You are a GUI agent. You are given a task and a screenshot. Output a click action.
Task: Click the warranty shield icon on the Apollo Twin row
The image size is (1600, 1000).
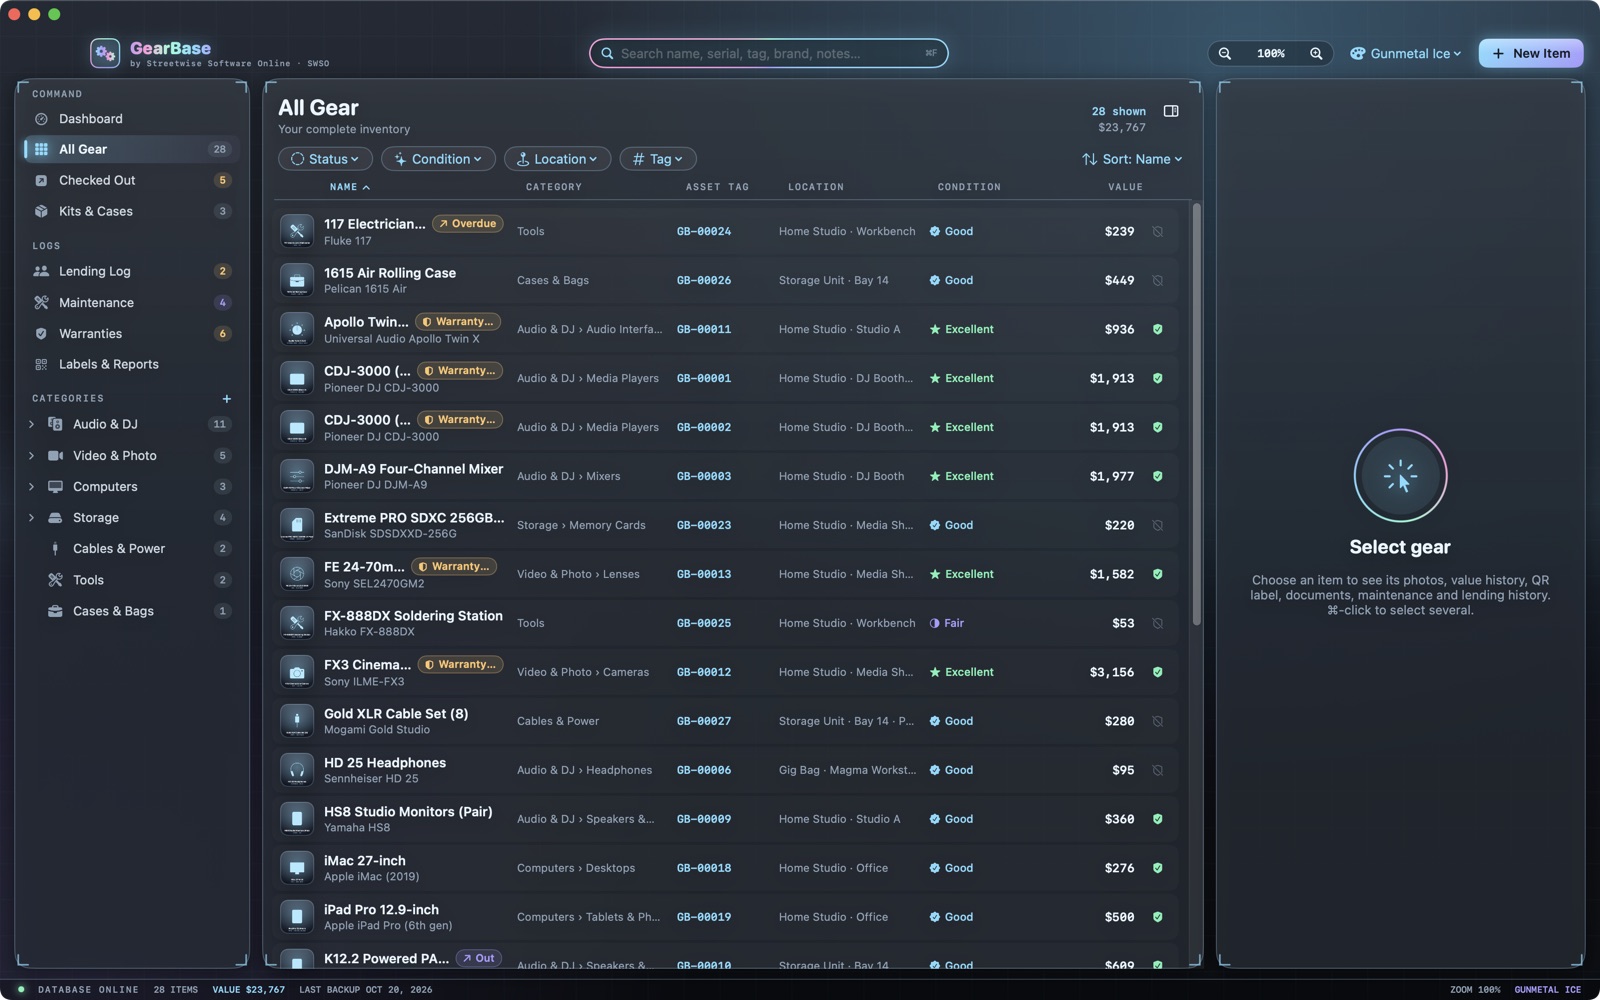pyautogui.click(x=1158, y=329)
